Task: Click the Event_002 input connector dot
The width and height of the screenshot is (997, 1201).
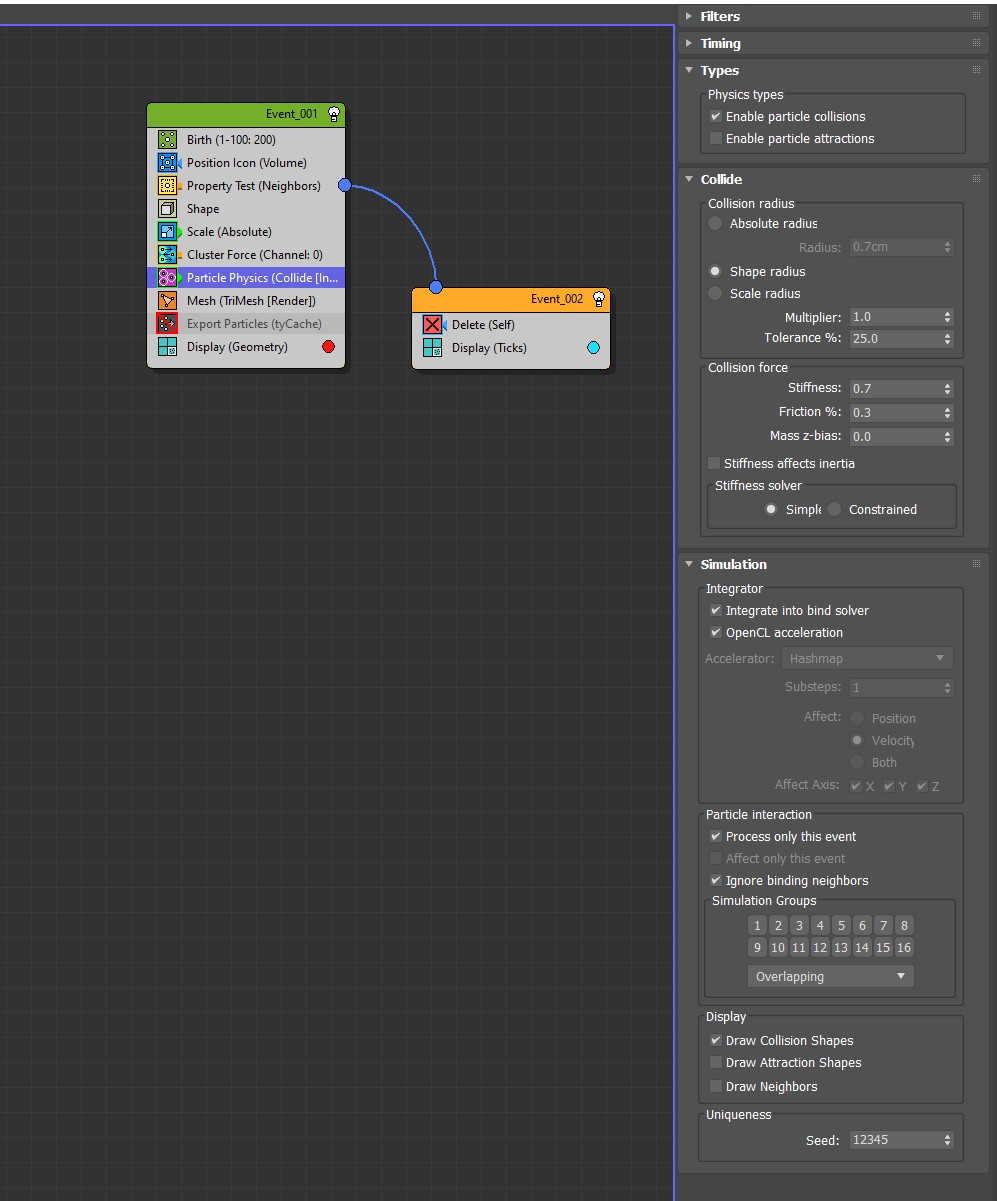Action: [436, 287]
